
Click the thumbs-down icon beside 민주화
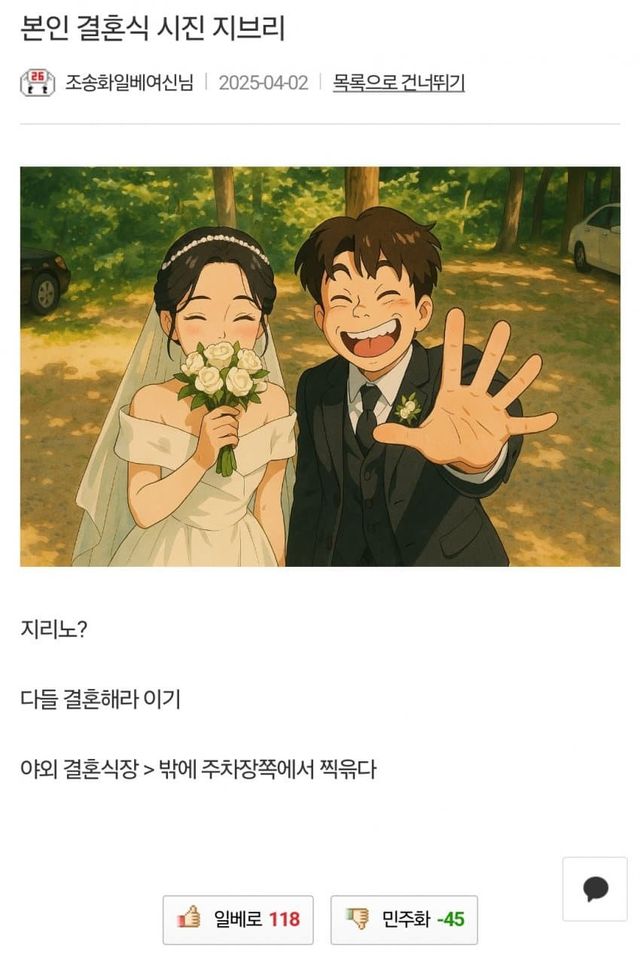[x=358, y=917]
